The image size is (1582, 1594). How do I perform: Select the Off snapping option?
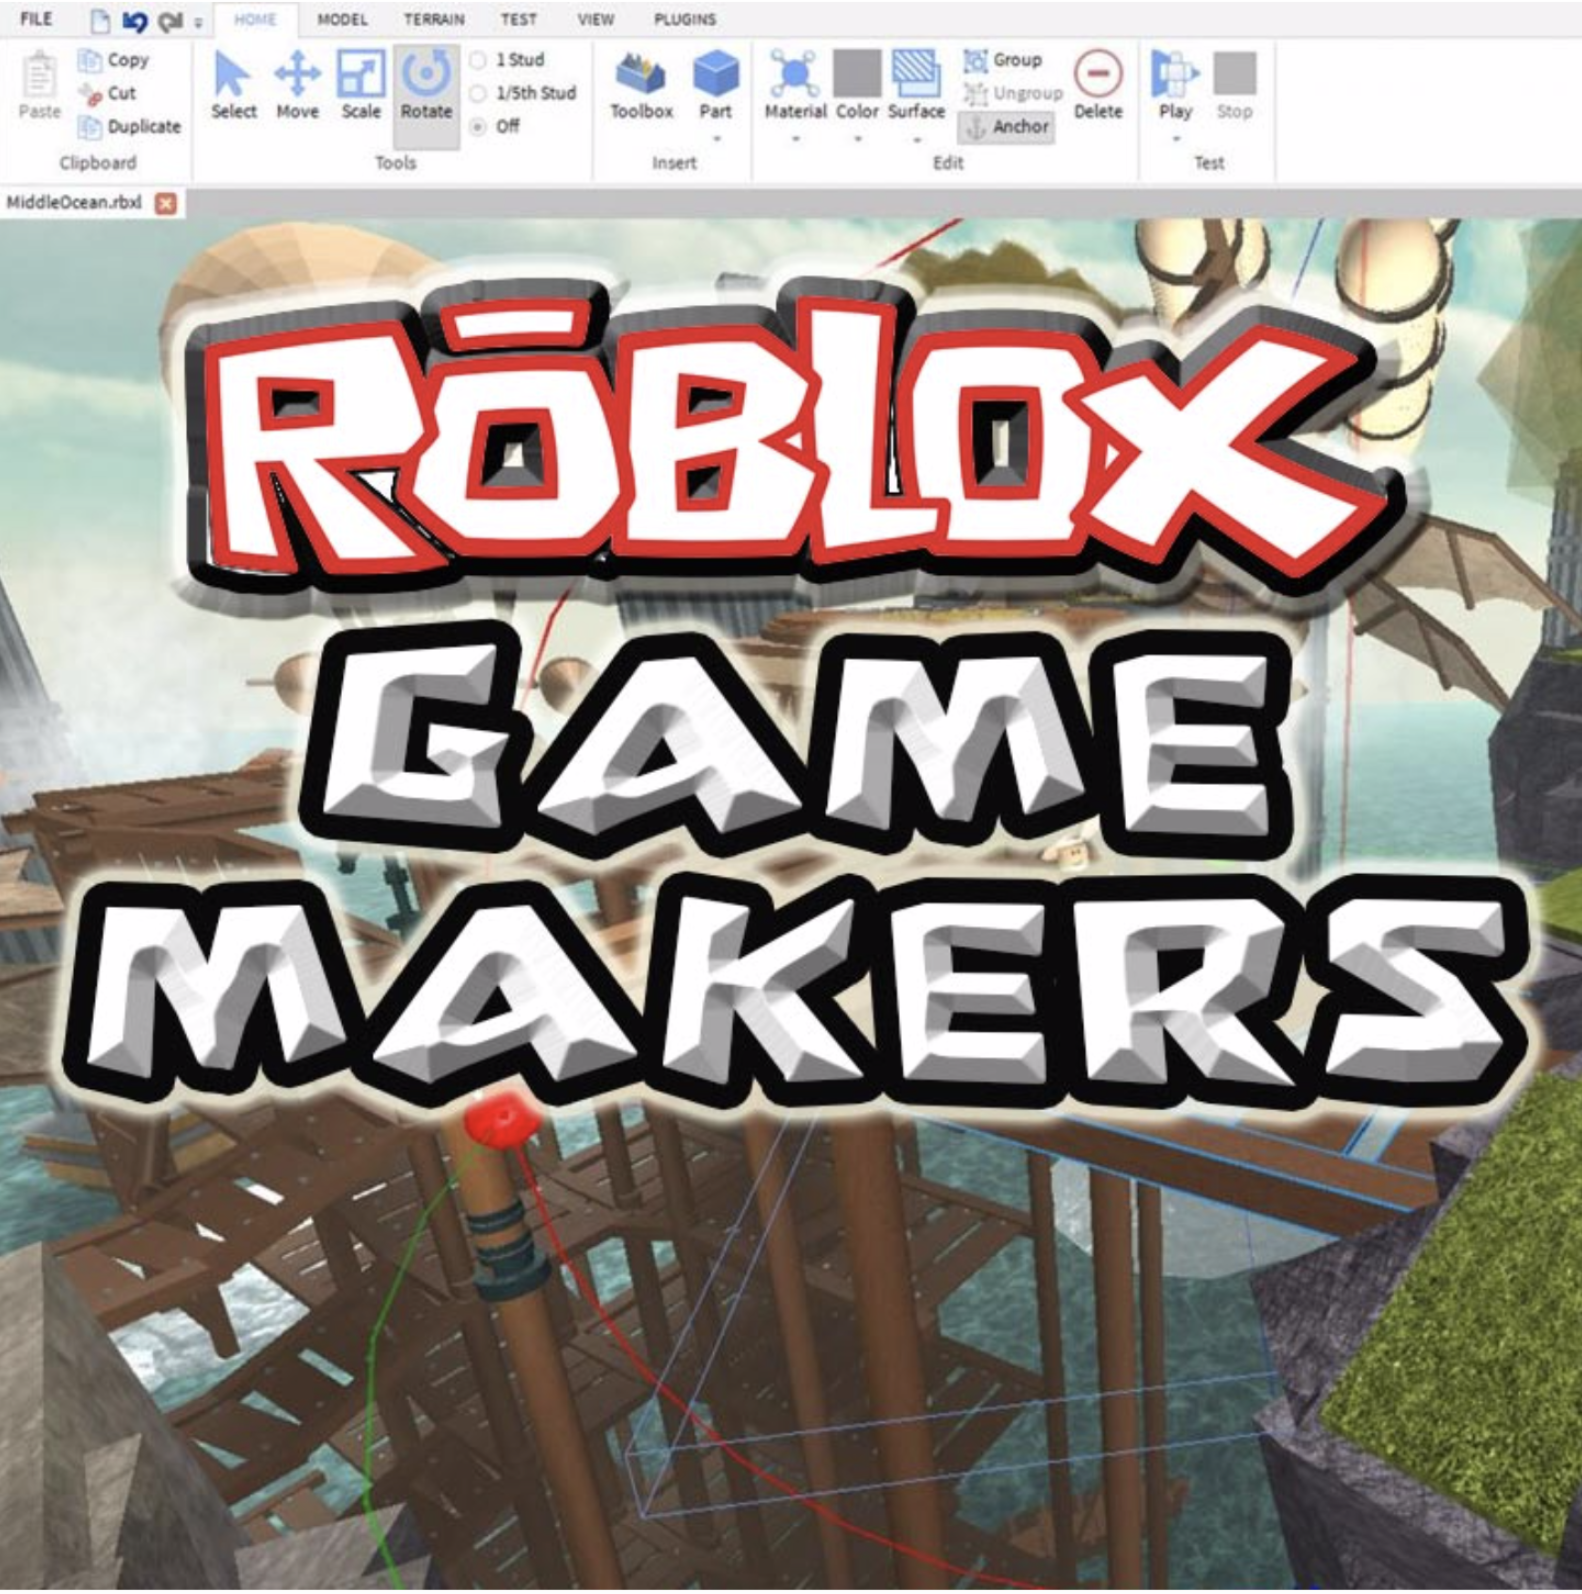495,126
